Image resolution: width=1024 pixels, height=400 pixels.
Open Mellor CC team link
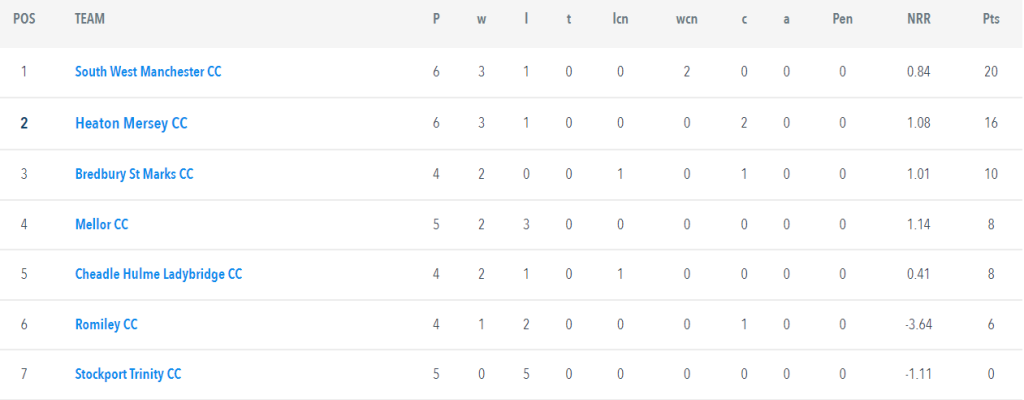click(x=102, y=224)
